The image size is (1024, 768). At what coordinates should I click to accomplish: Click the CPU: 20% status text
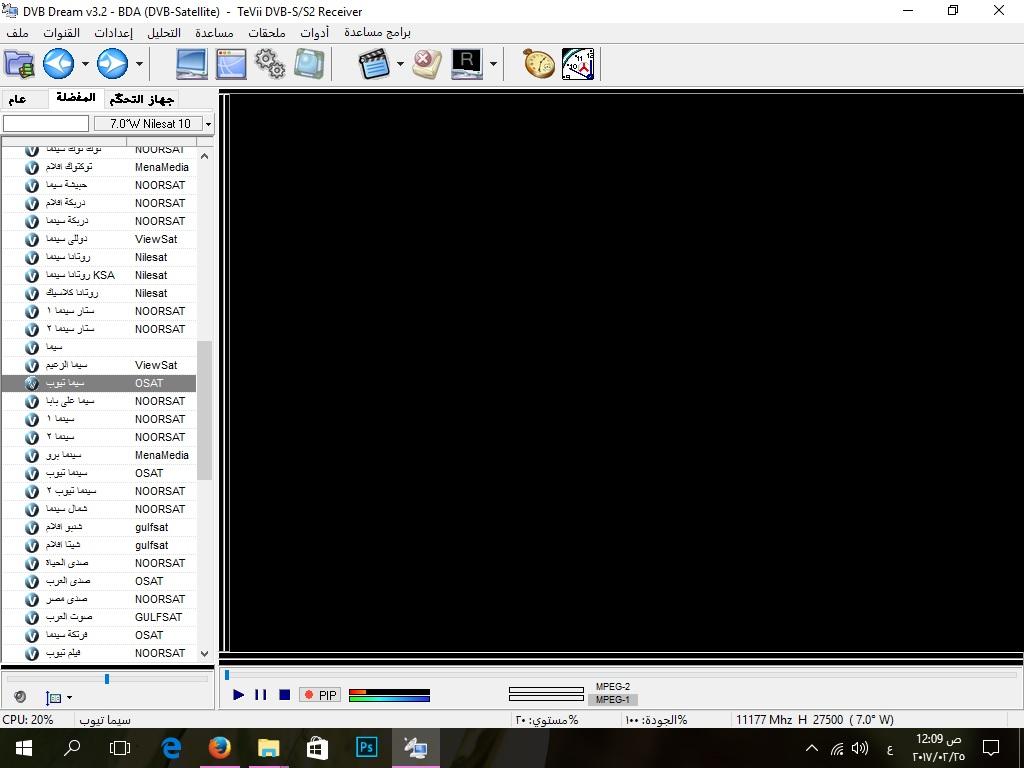tap(28, 720)
